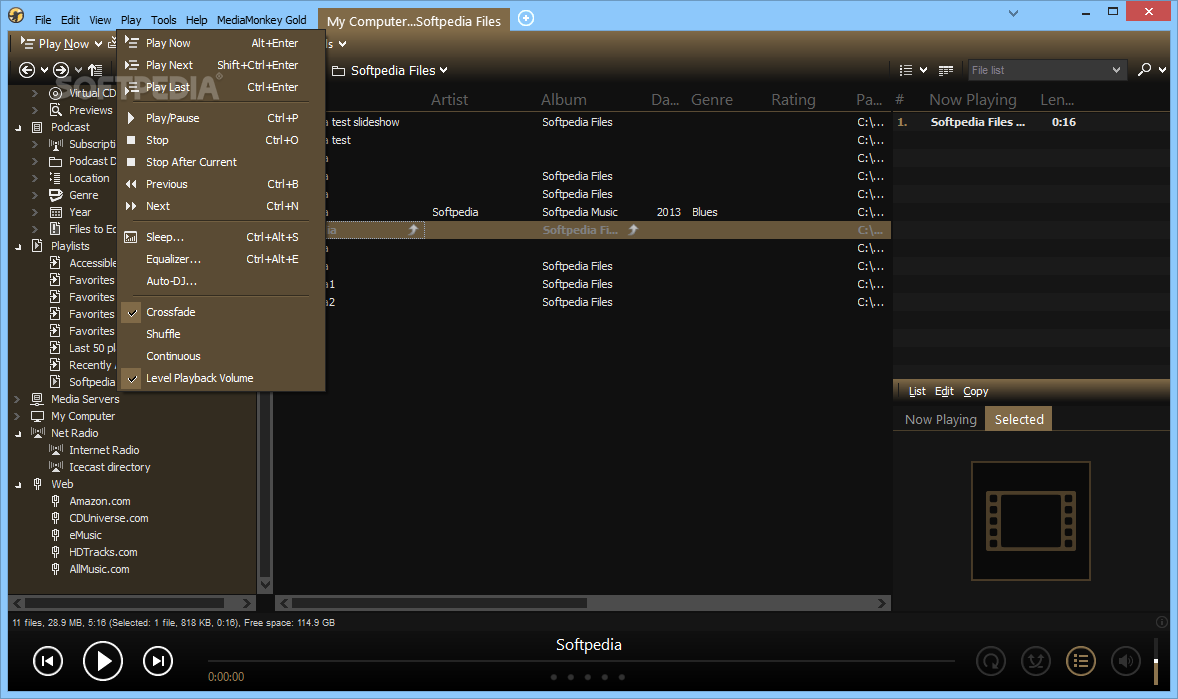Image resolution: width=1178 pixels, height=699 pixels.
Task: Click the MediaMonkey logo icon in title bar
Action: tap(16, 15)
